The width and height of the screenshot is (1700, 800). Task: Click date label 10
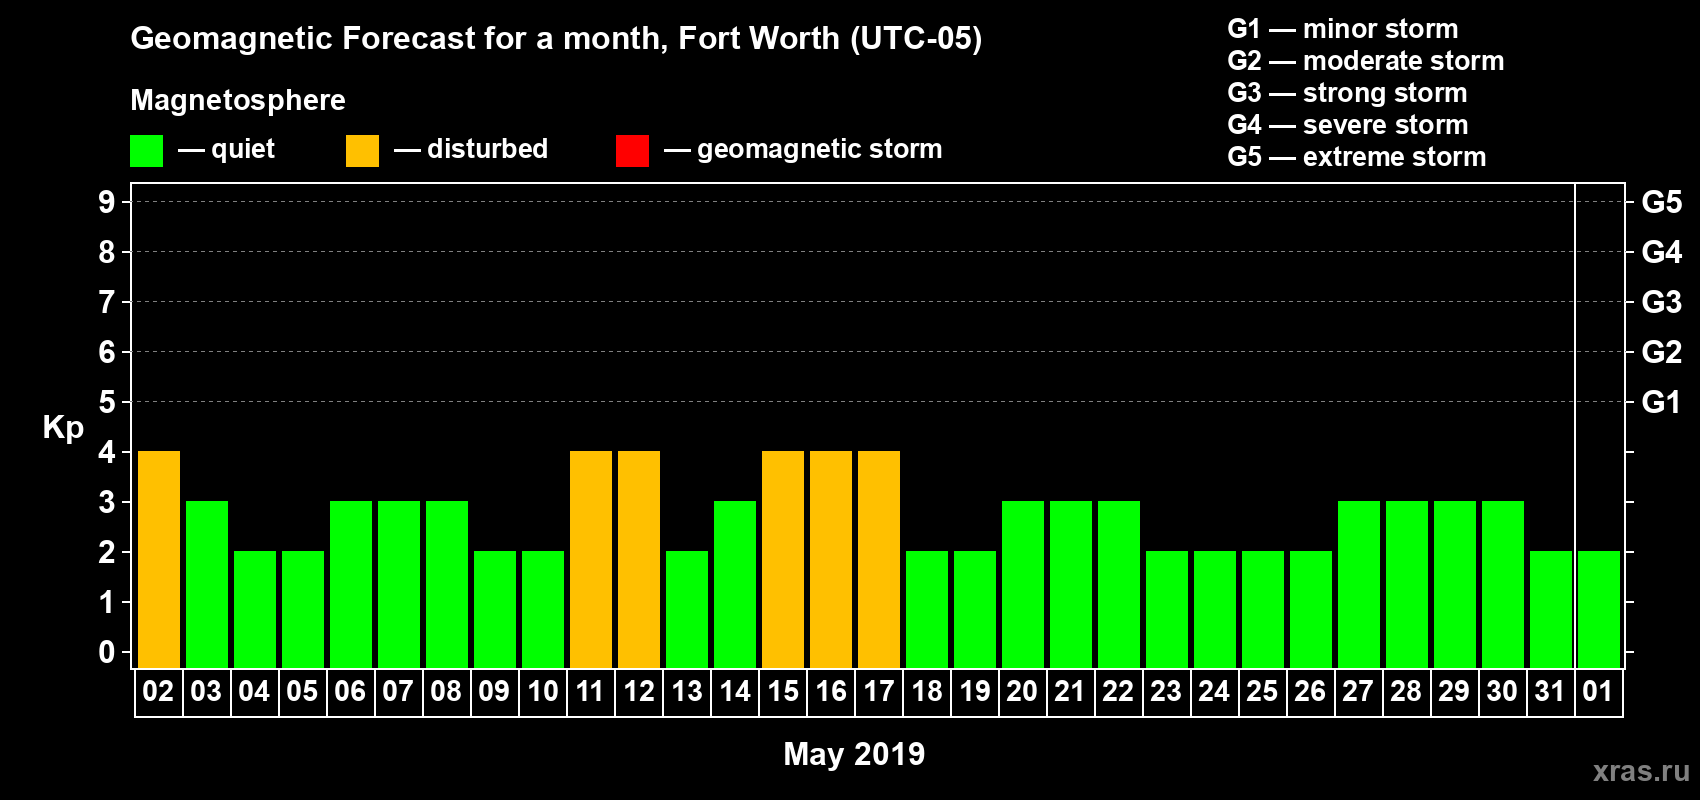tap(542, 692)
